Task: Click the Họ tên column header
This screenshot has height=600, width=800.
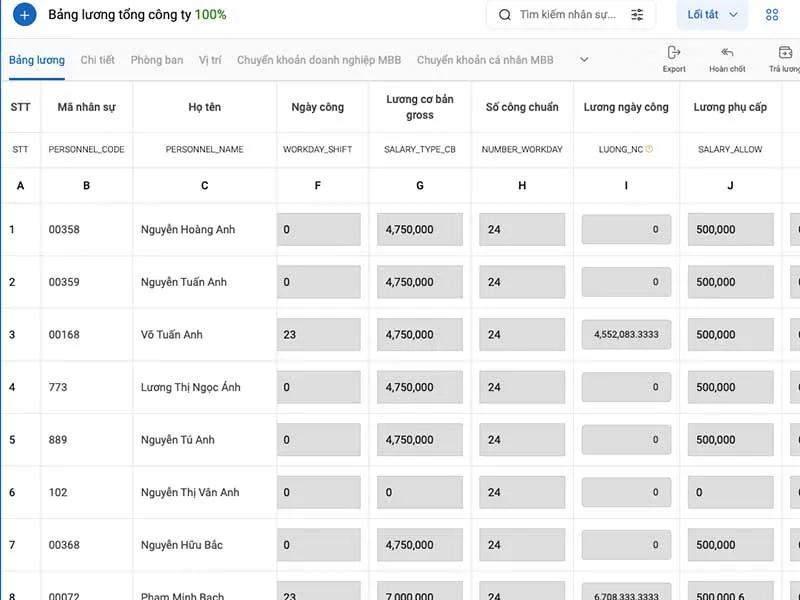Action: tap(205, 107)
